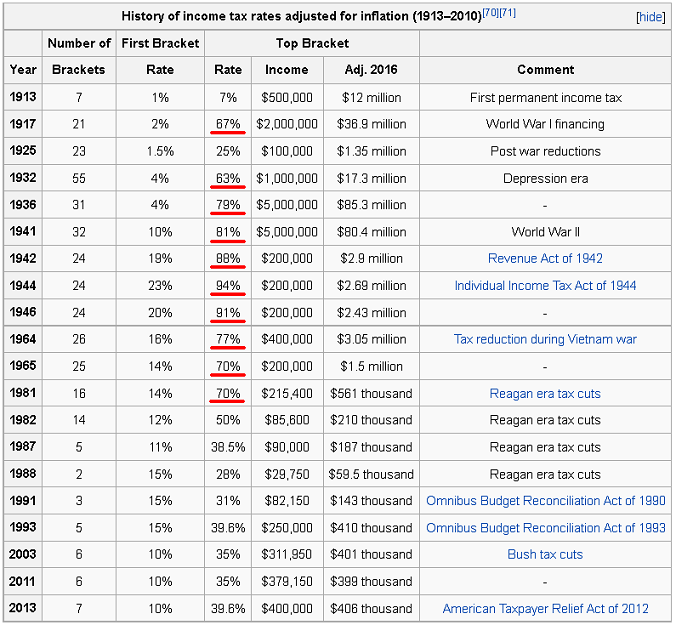This screenshot has height=625, width=676.
Task: Click the 50% top rate cell
Action: [x=228, y=420]
